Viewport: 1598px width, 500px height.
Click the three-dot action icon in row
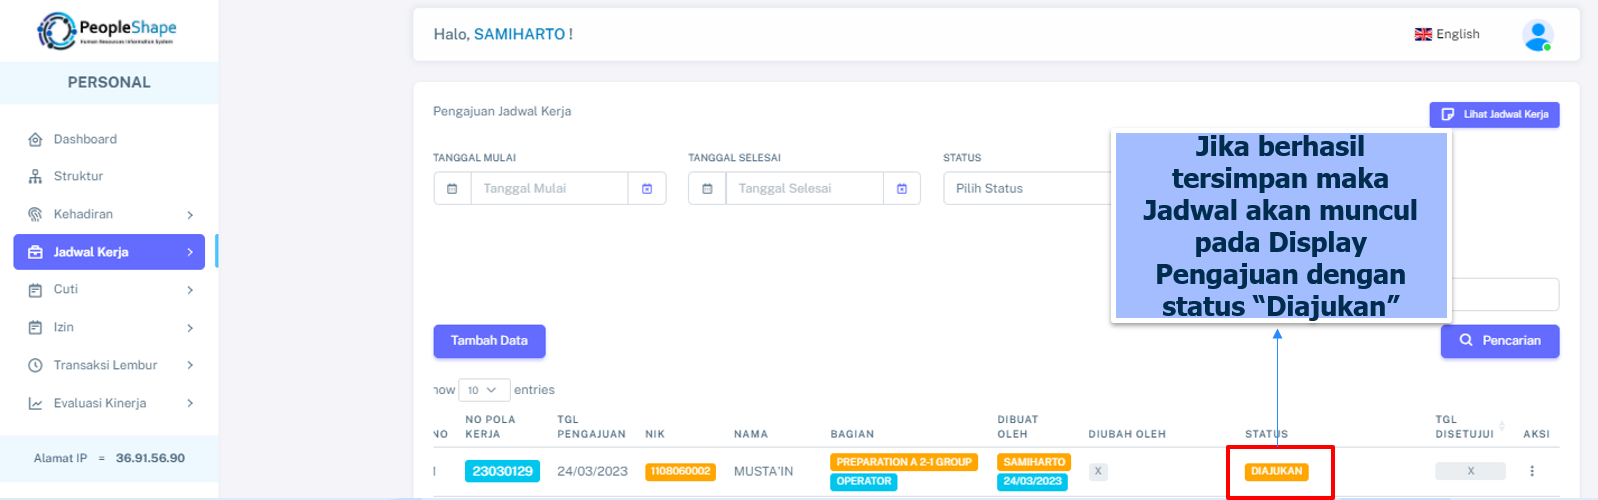click(1531, 471)
